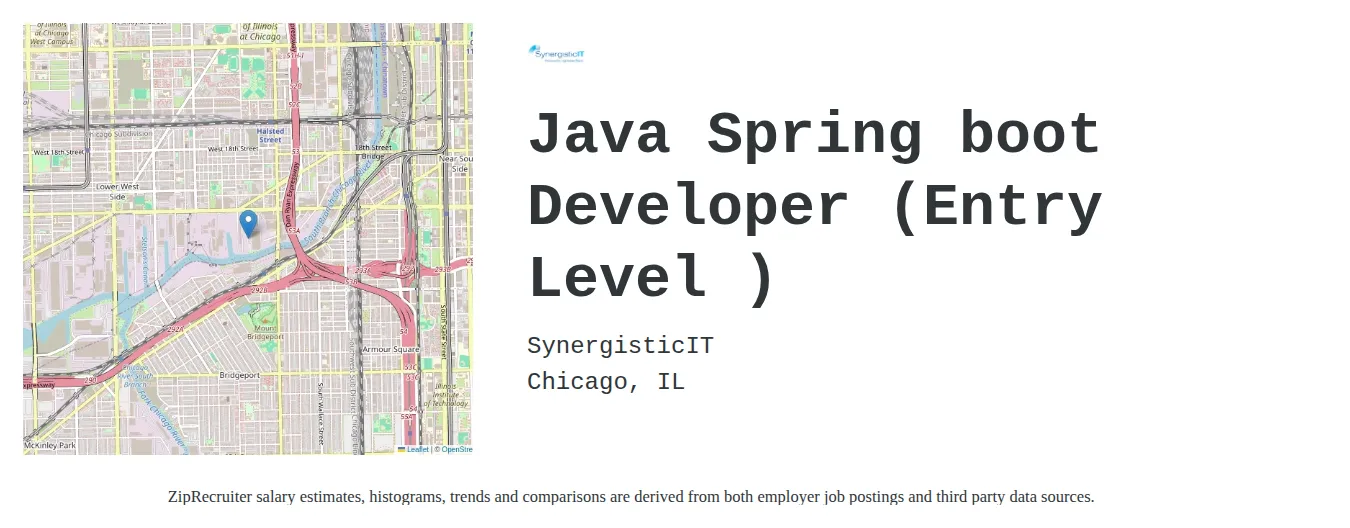Click the Chicago, IL location text

[x=606, y=381]
